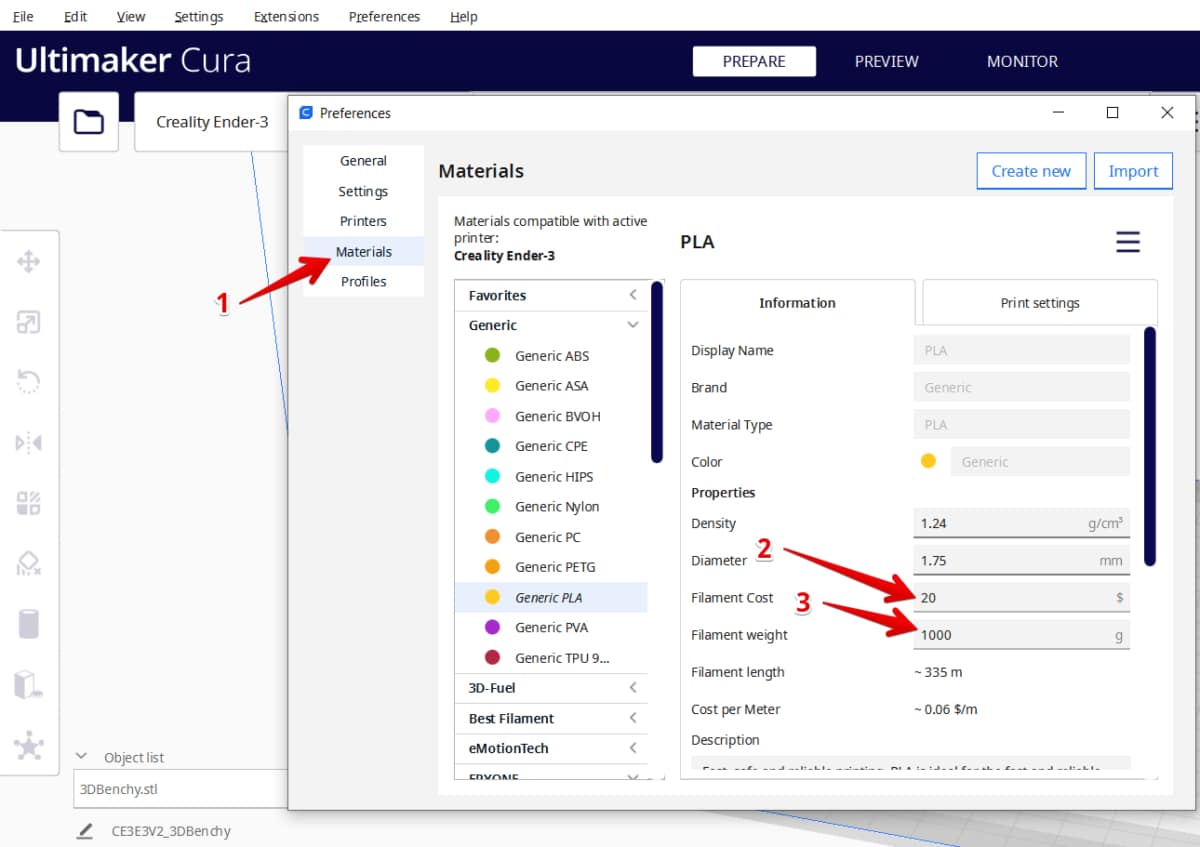The image size is (1200, 847).
Task: Select the Mirror tool in left toolbar
Action: point(29,443)
